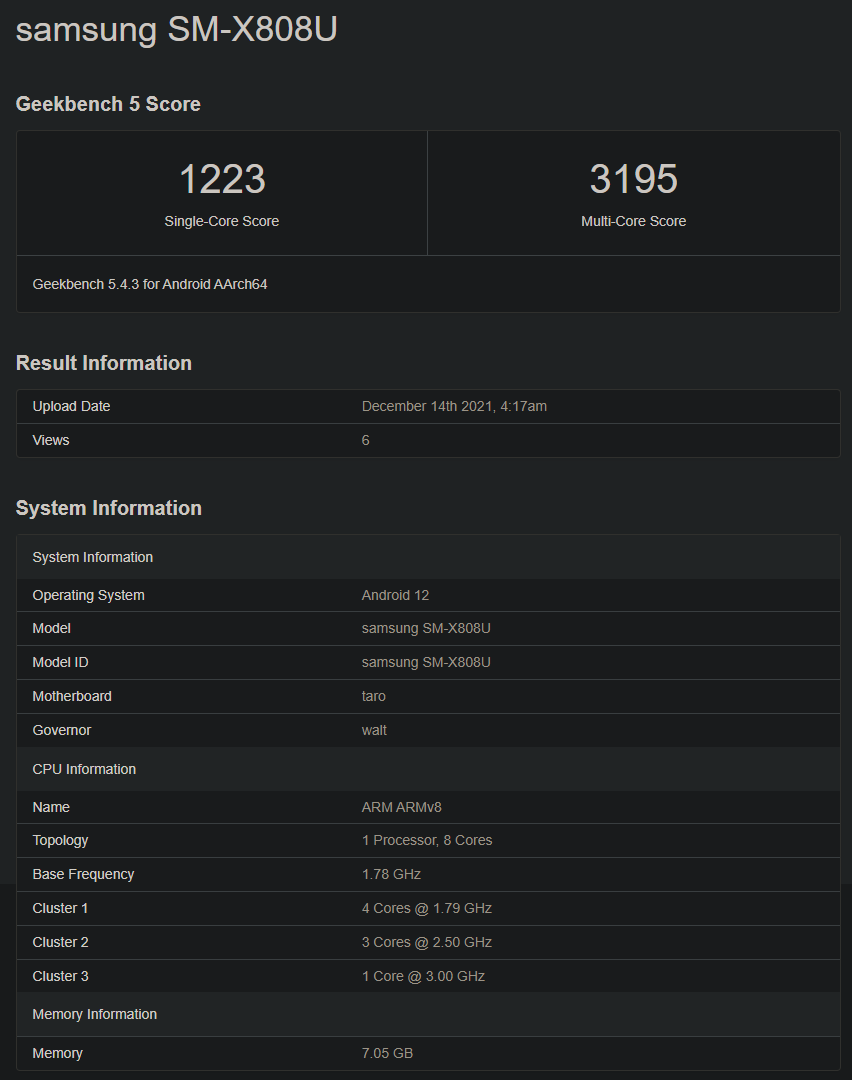852x1080 pixels.
Task: Select the Model ID row
Action: (x=428, y=662)
